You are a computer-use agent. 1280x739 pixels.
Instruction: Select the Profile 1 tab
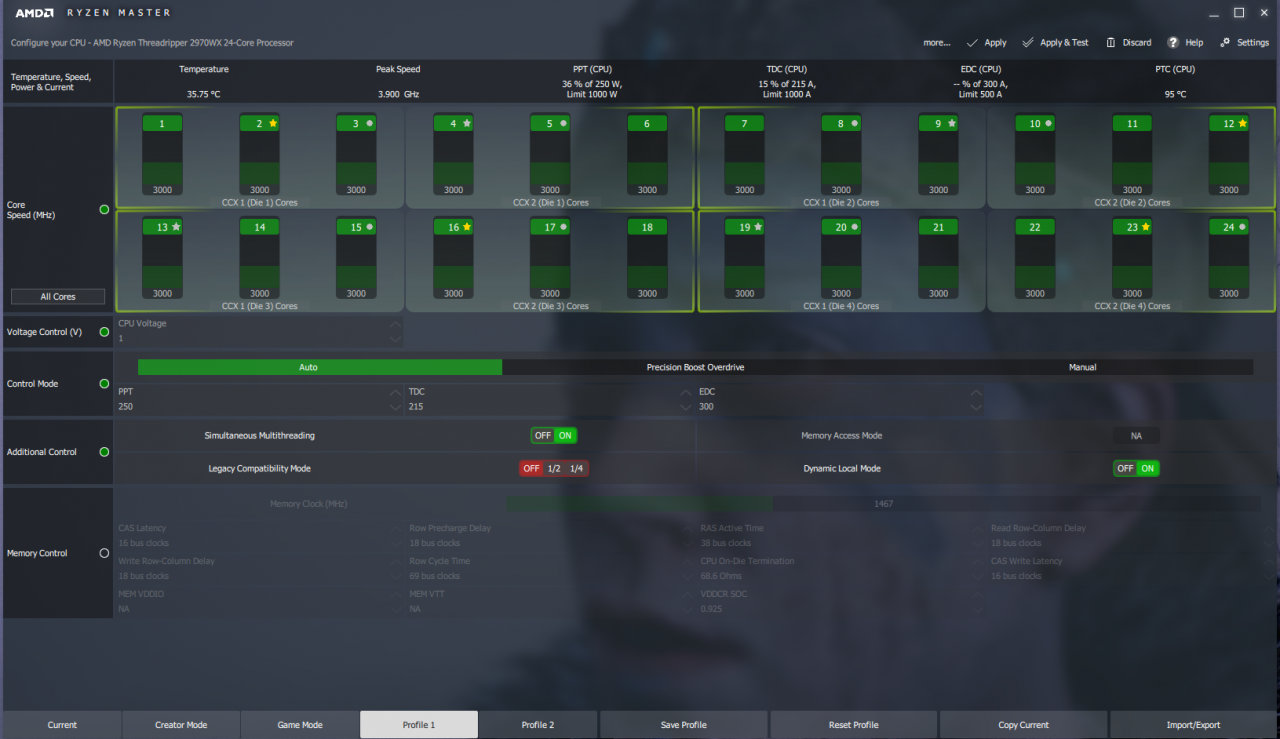419,725
